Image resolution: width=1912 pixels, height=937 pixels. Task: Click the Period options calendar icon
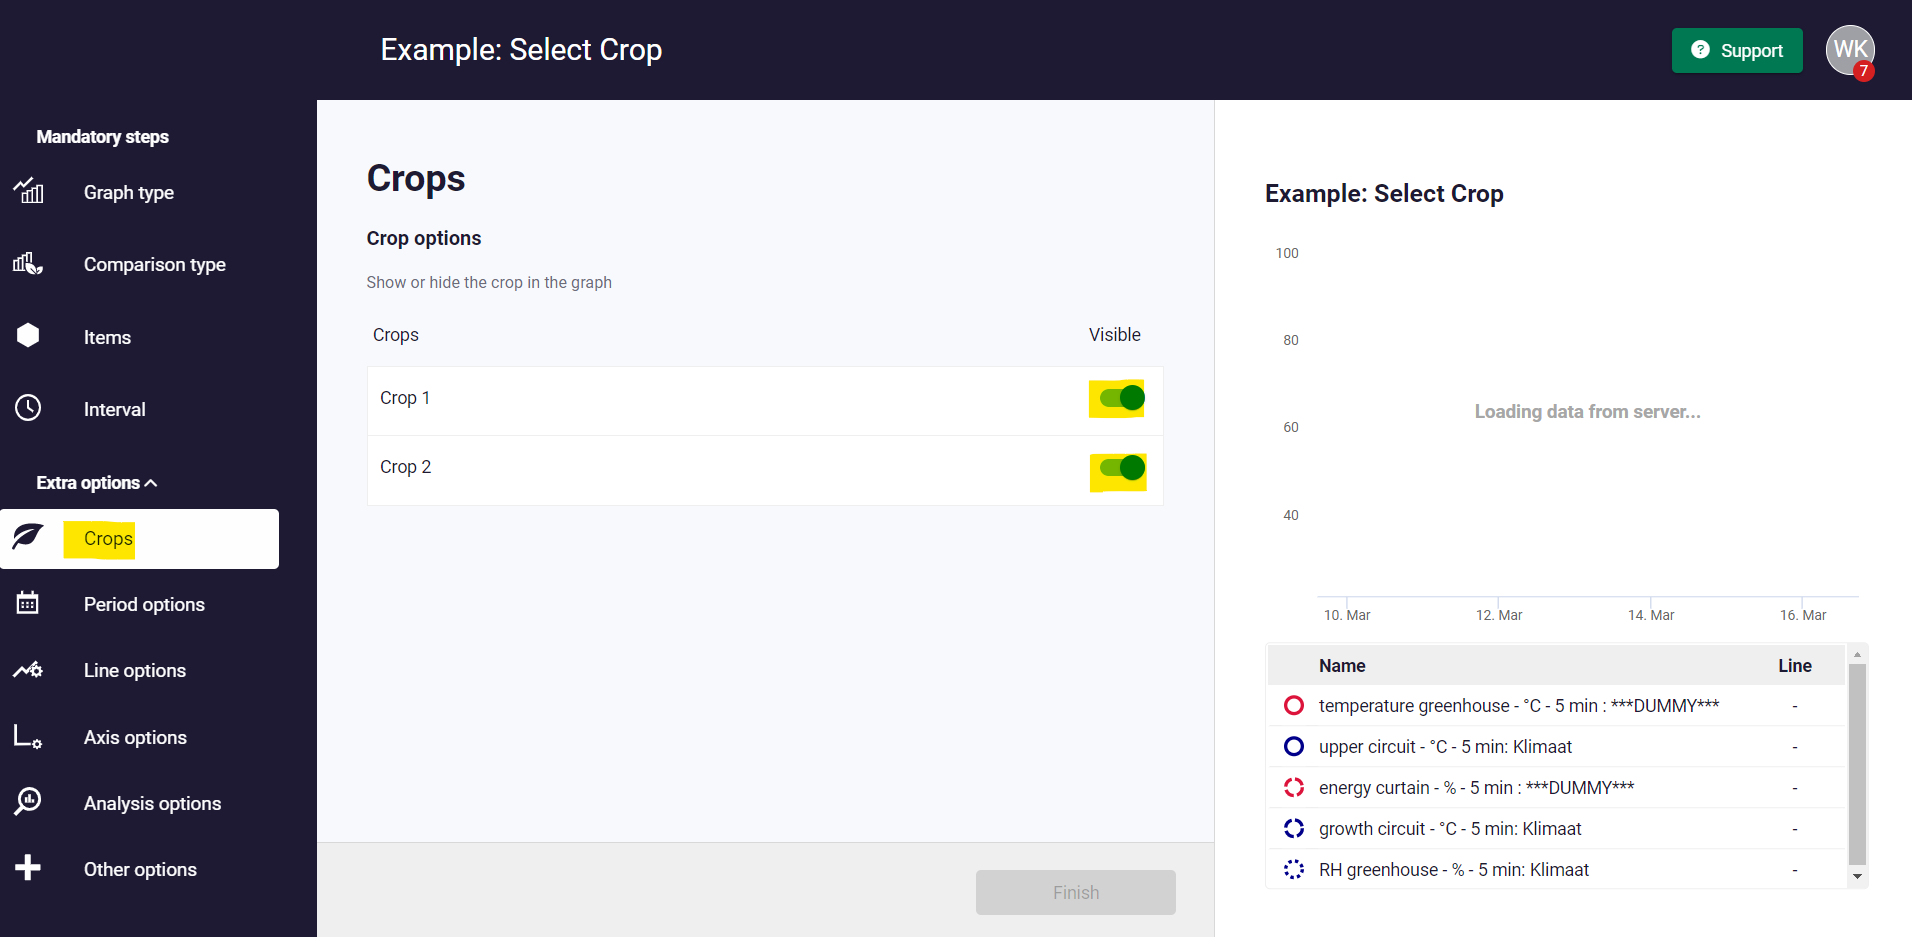(28, 603)
